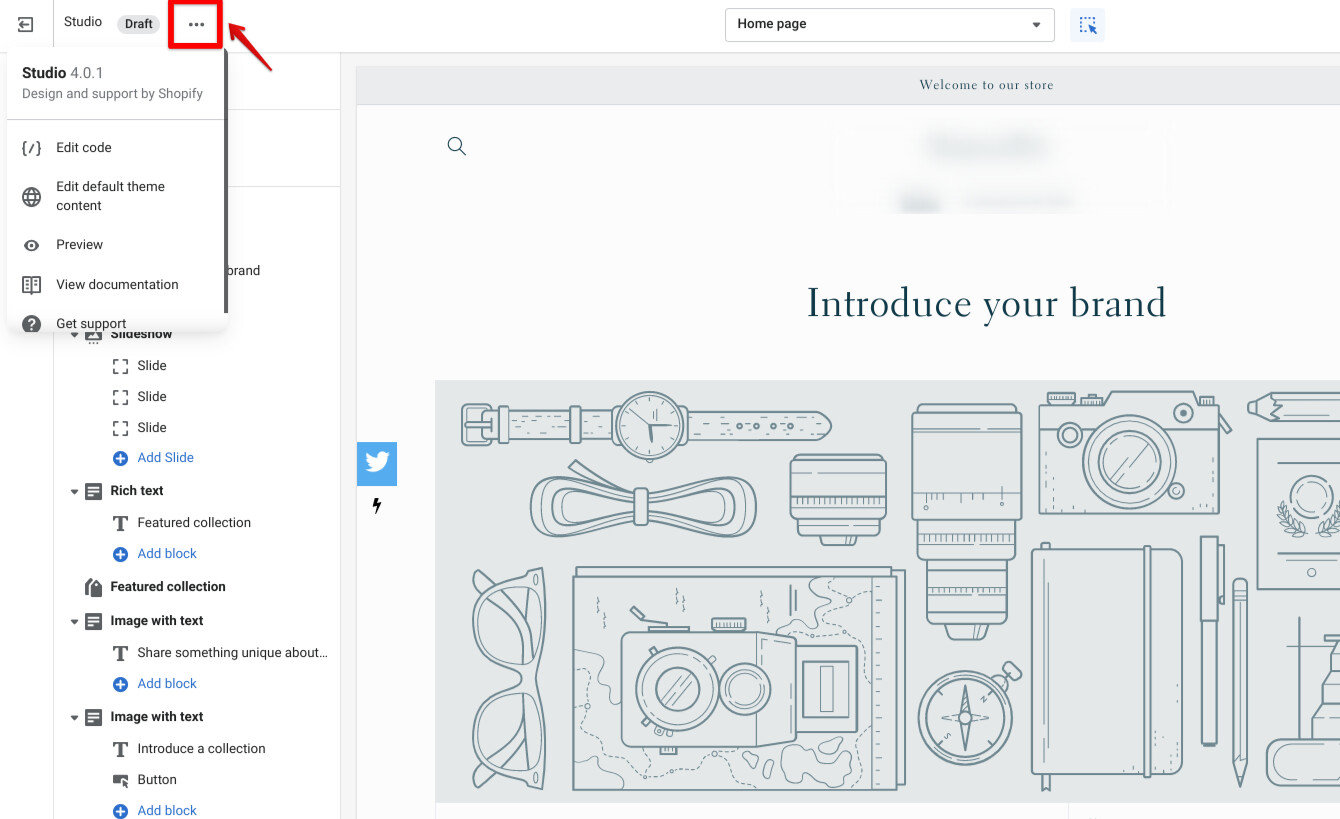
Task: Collapse Image with text above 'Introduce a collection'
Action: click(x=74, y=717)
